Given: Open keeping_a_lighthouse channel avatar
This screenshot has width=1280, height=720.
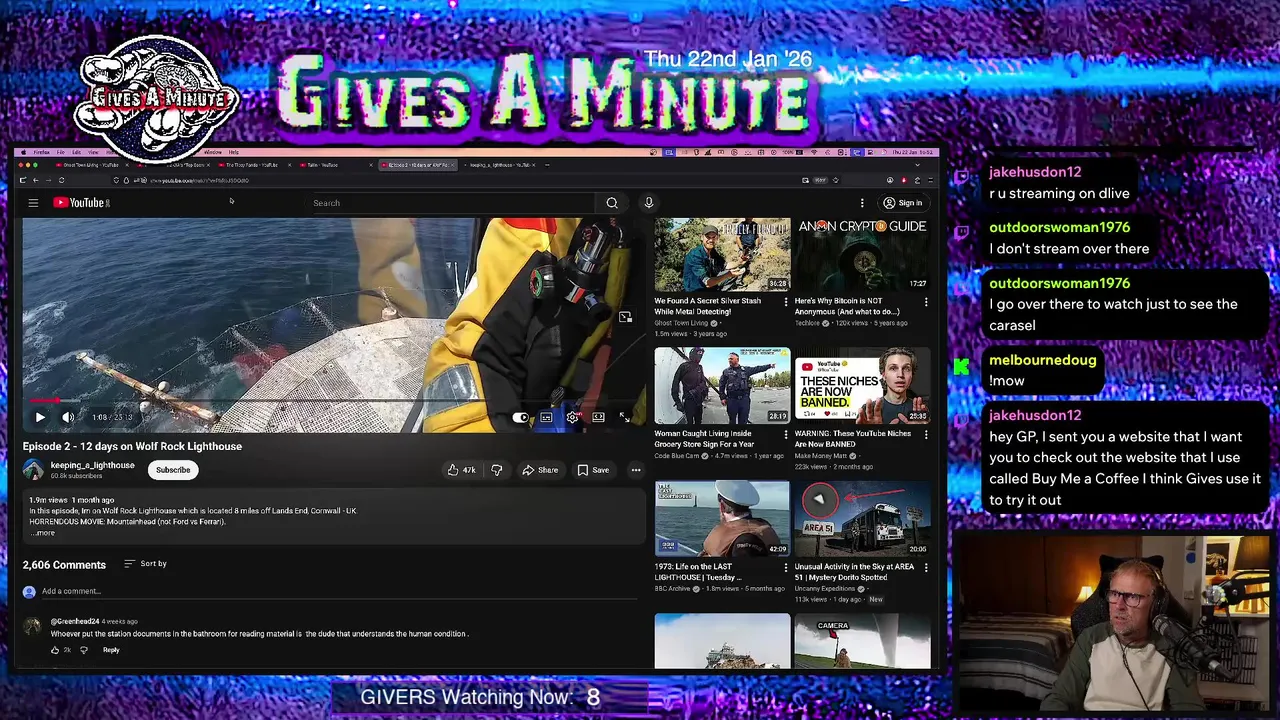Looking at the screenshot, I should point(33,469).
